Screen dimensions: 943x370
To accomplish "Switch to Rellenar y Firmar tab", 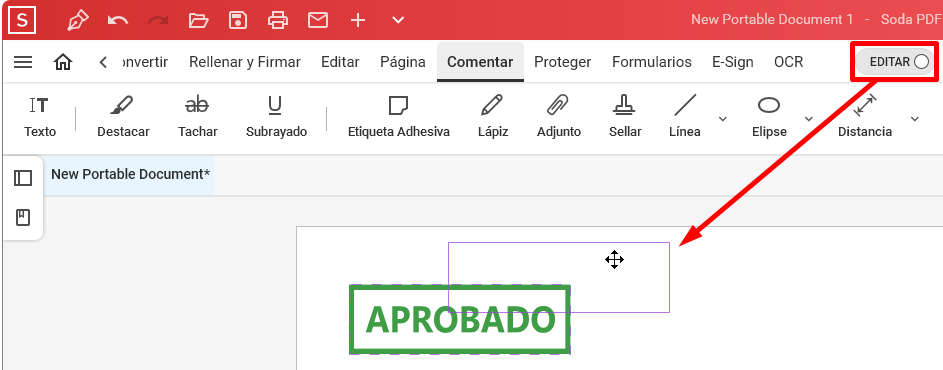I will click(x=245, y=62).
